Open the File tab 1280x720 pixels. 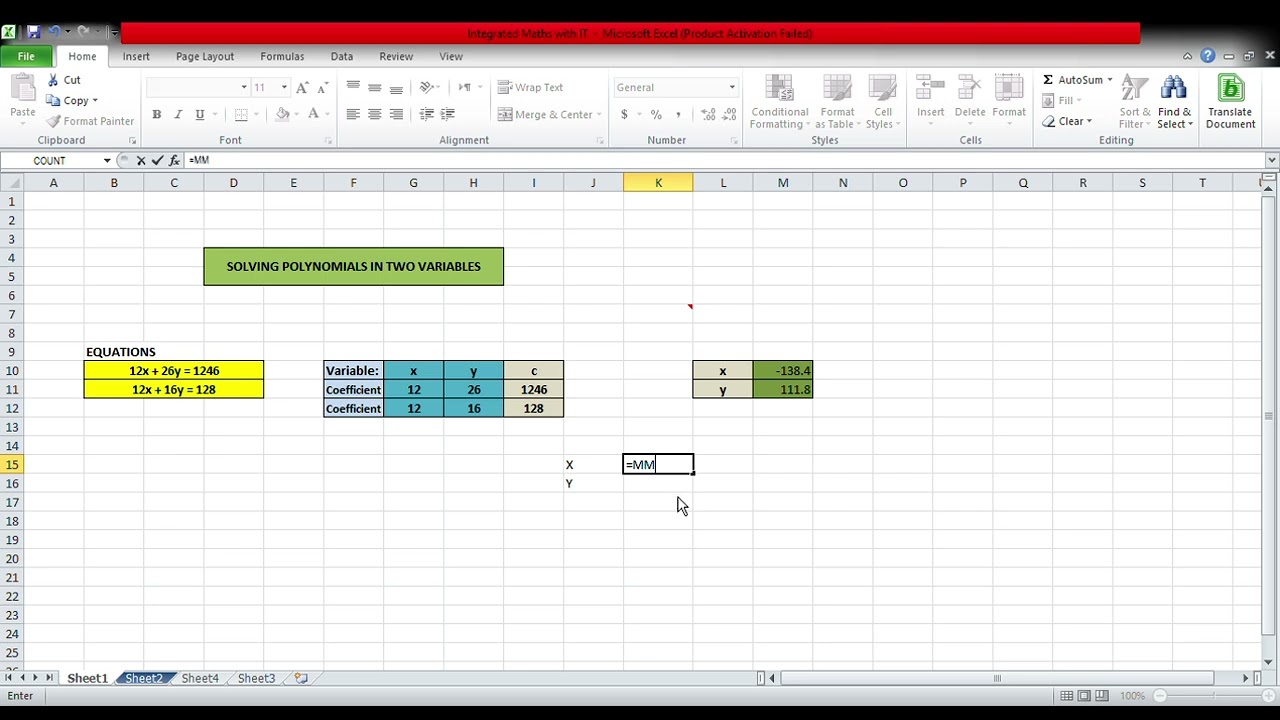26,56
